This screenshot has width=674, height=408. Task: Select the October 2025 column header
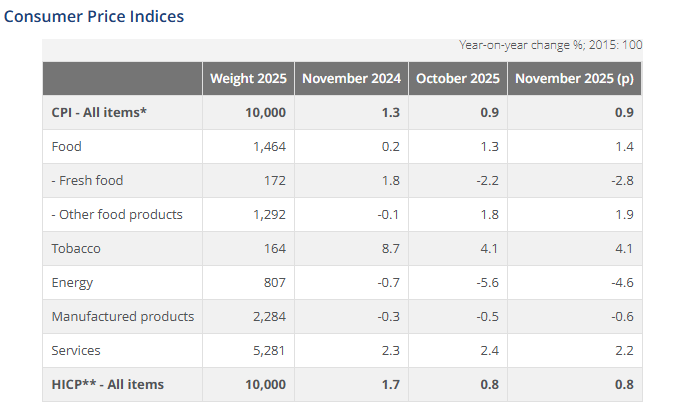click(x=458, y=78)
